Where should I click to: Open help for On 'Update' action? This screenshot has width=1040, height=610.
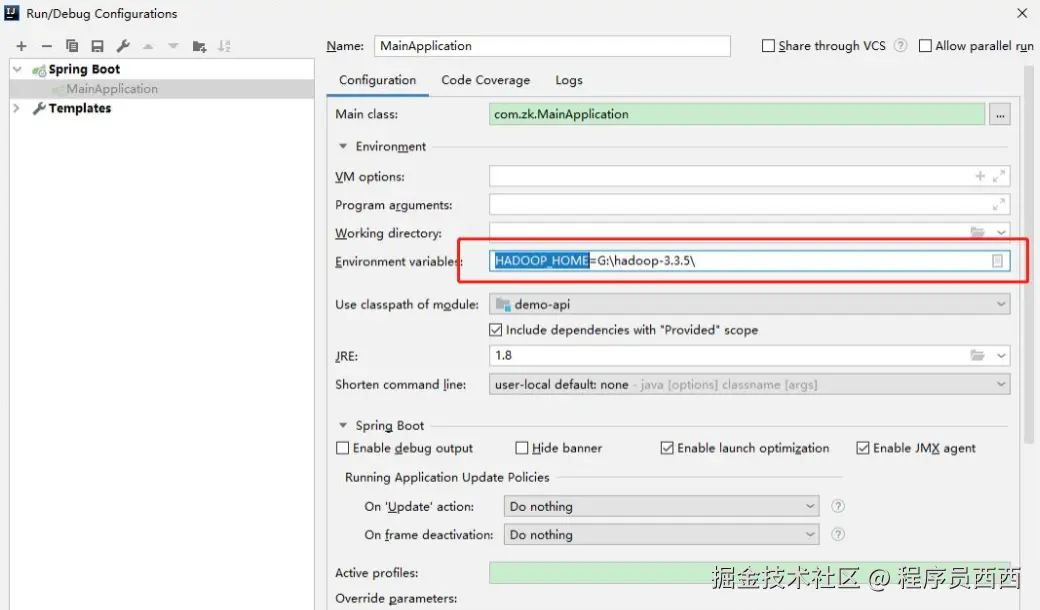(838, 507)
